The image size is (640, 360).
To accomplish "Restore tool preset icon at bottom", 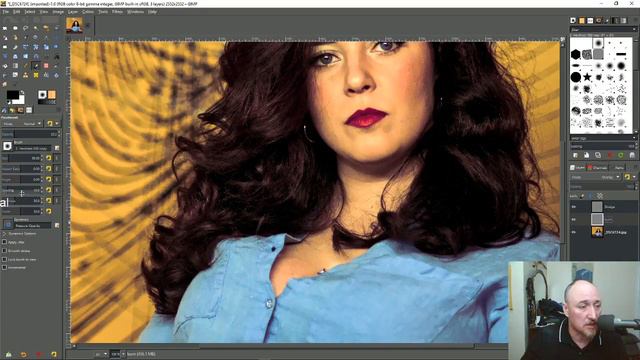I will tap(23, 354).
